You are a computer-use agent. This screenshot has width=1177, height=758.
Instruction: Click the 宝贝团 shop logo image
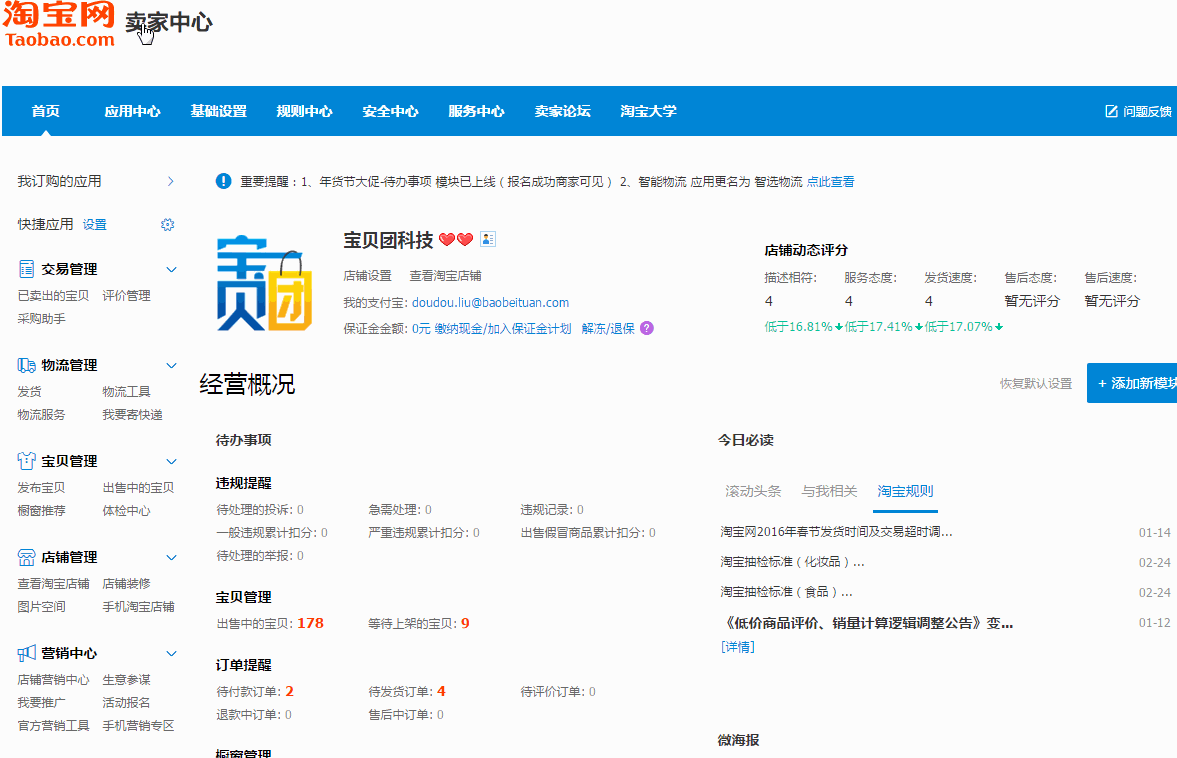[264, 283]
